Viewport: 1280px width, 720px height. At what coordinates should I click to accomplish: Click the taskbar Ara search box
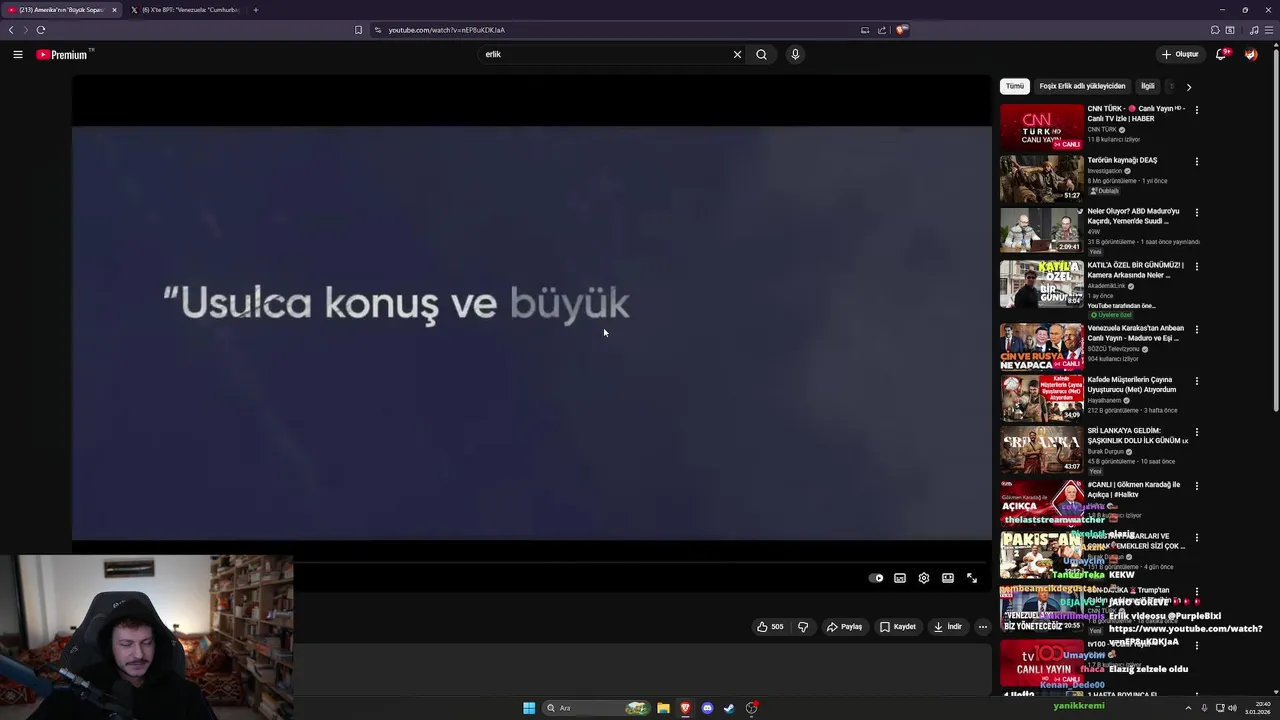(597, 708)
